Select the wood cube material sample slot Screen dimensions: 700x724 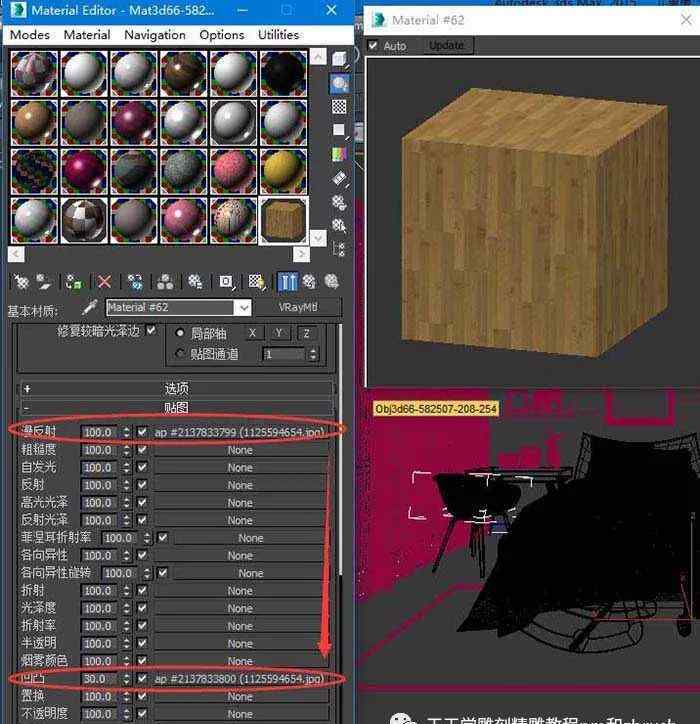[284, 220]
